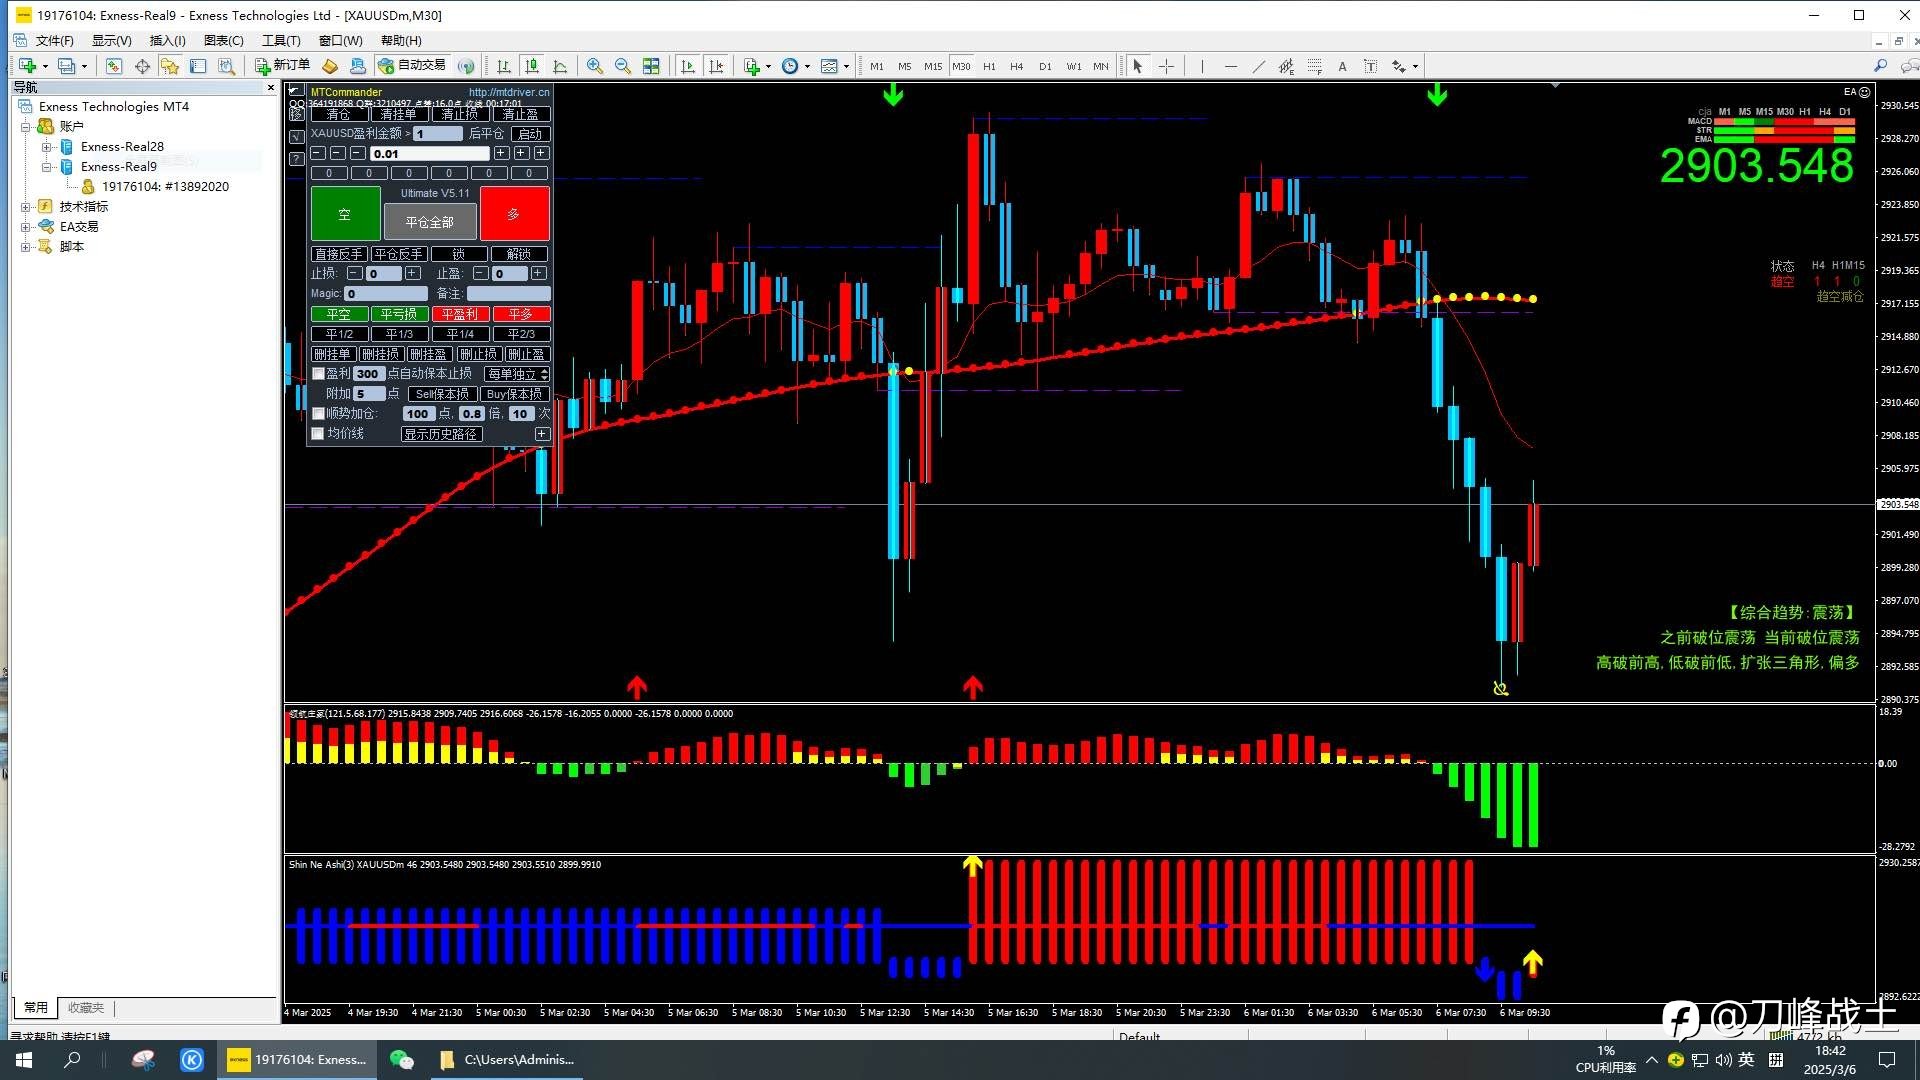Click the red 多 buy button
The image size is (1920, 1080).
point(514,214)
